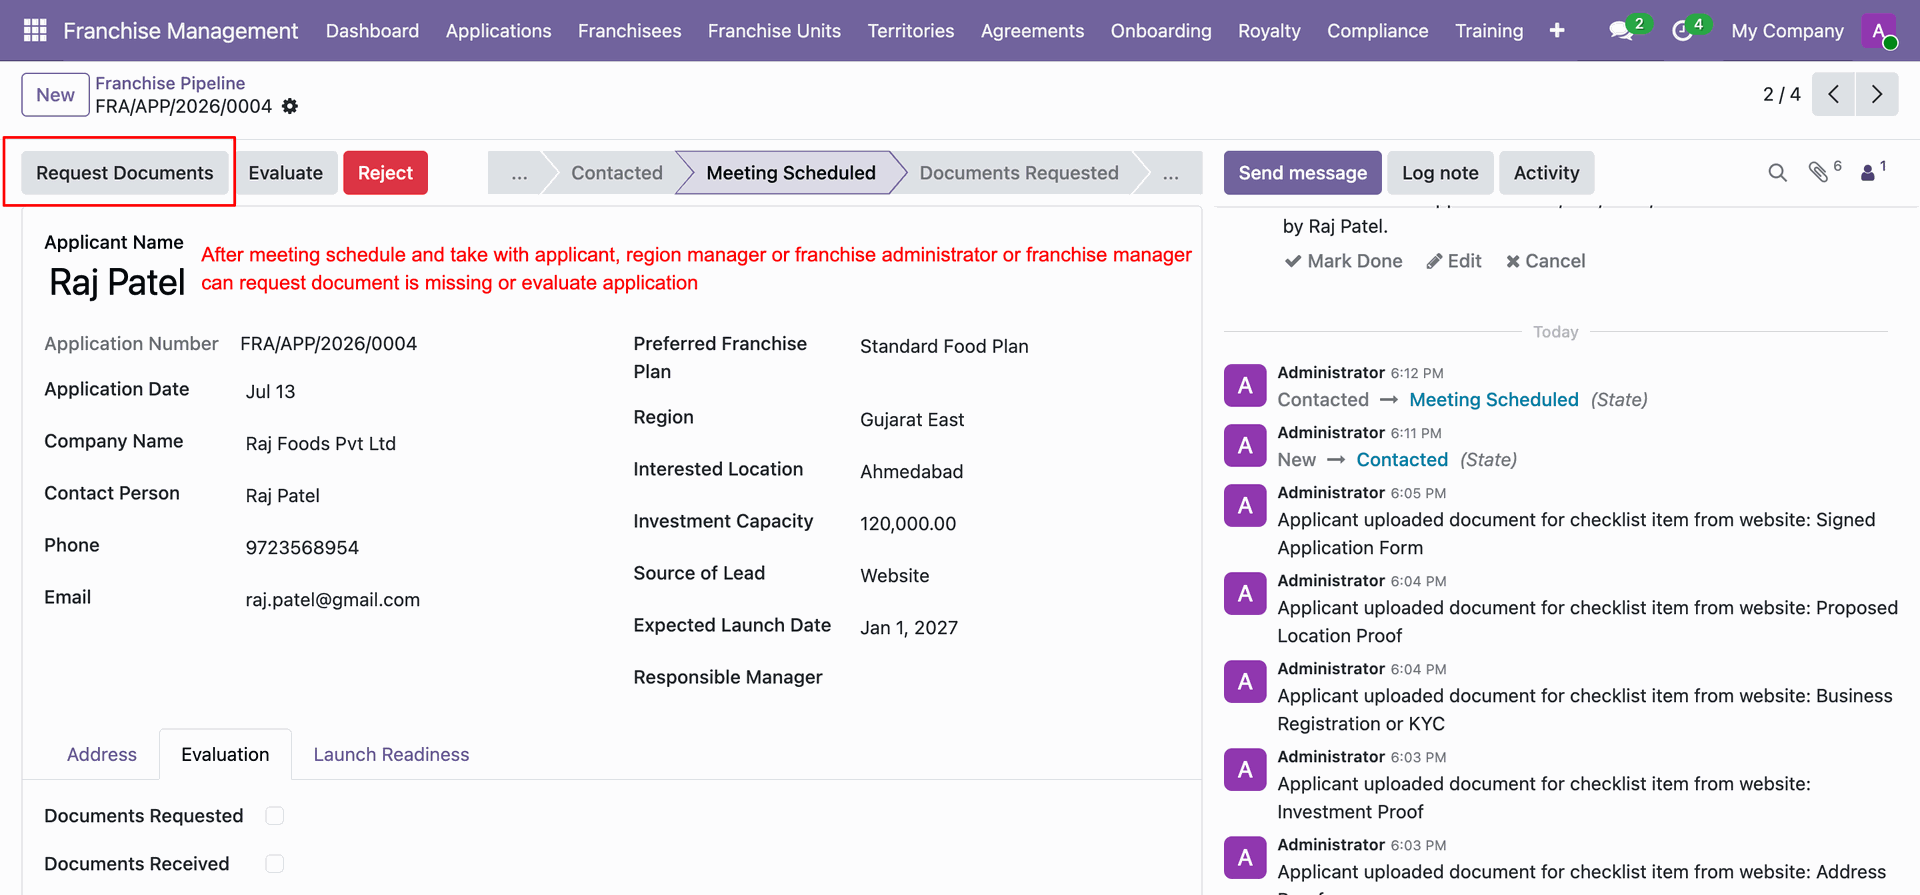1920x895 pixels.
Task: Go to next record arrow
Action: tap(1877, 94)
